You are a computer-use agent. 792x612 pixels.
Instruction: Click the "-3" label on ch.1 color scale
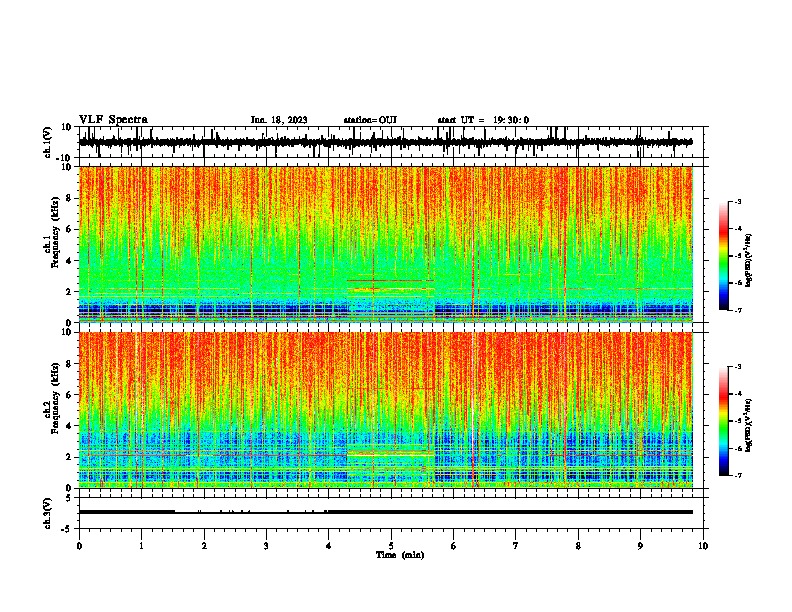tap(737, 201)
